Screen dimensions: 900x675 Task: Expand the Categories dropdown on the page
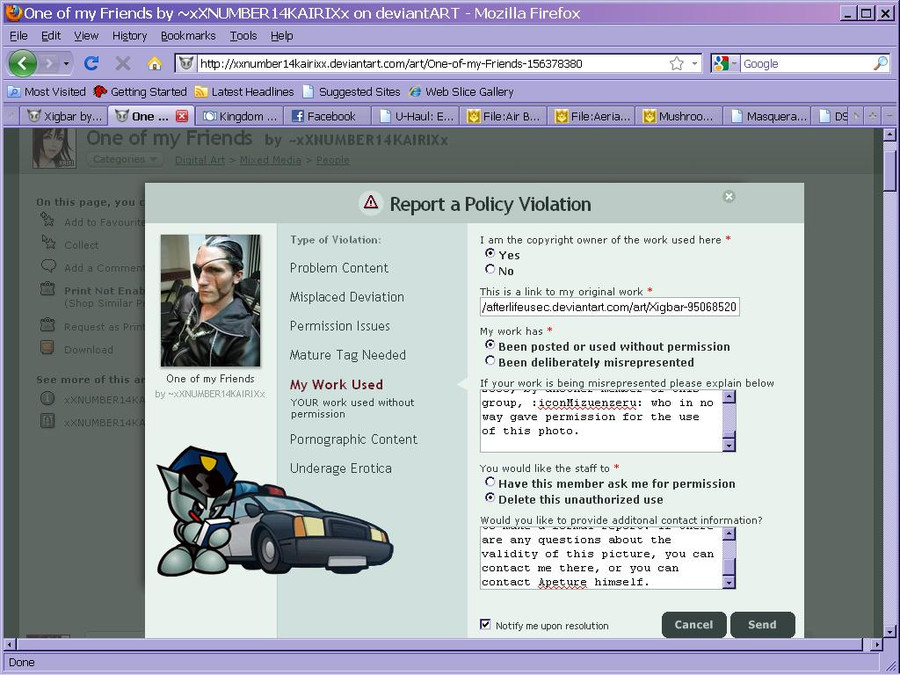(124, 160)
